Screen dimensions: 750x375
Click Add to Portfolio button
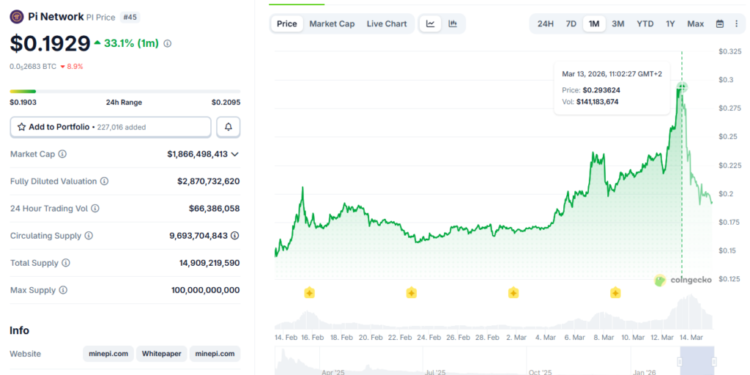[x=110, y=127]
